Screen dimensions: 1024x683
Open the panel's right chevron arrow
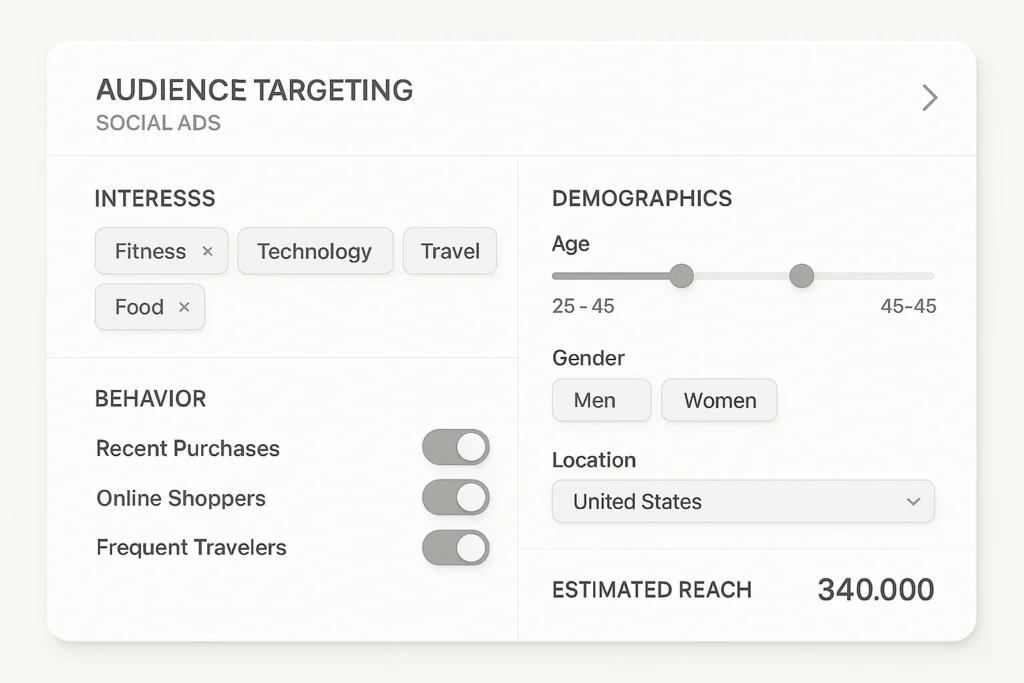coord(930,97)
